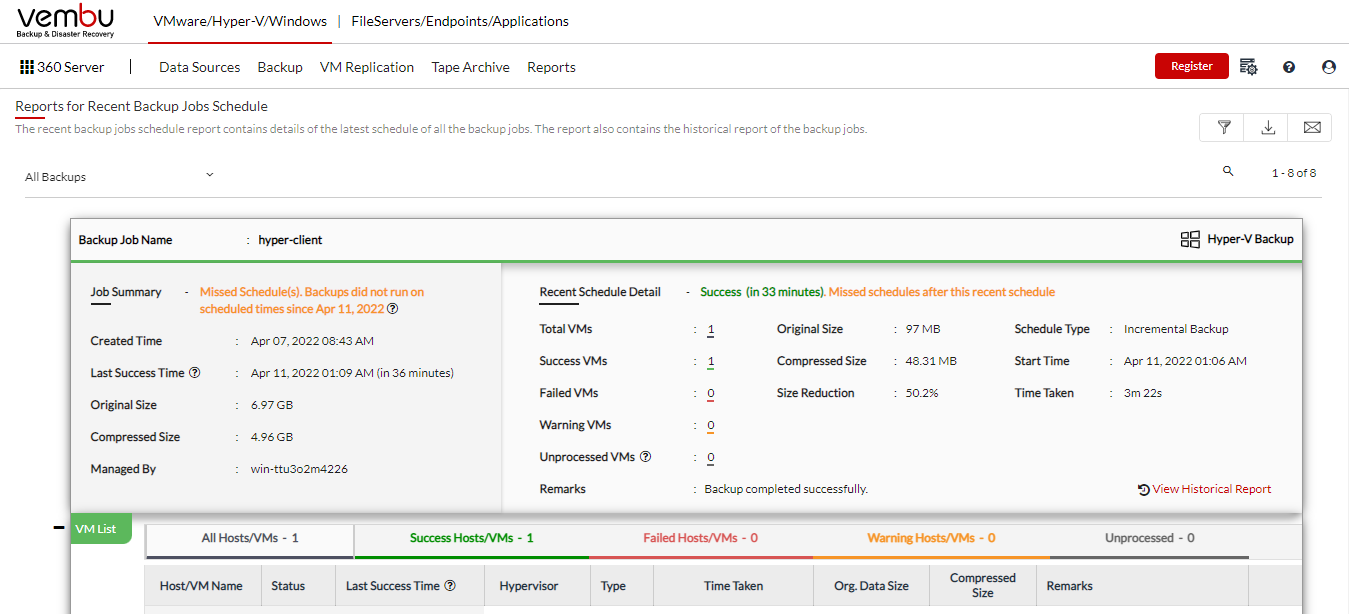Click the history icon near View Historical Report
Image resolution: width=1349 pixels, height=614 pixels.
pos(1144,490)
